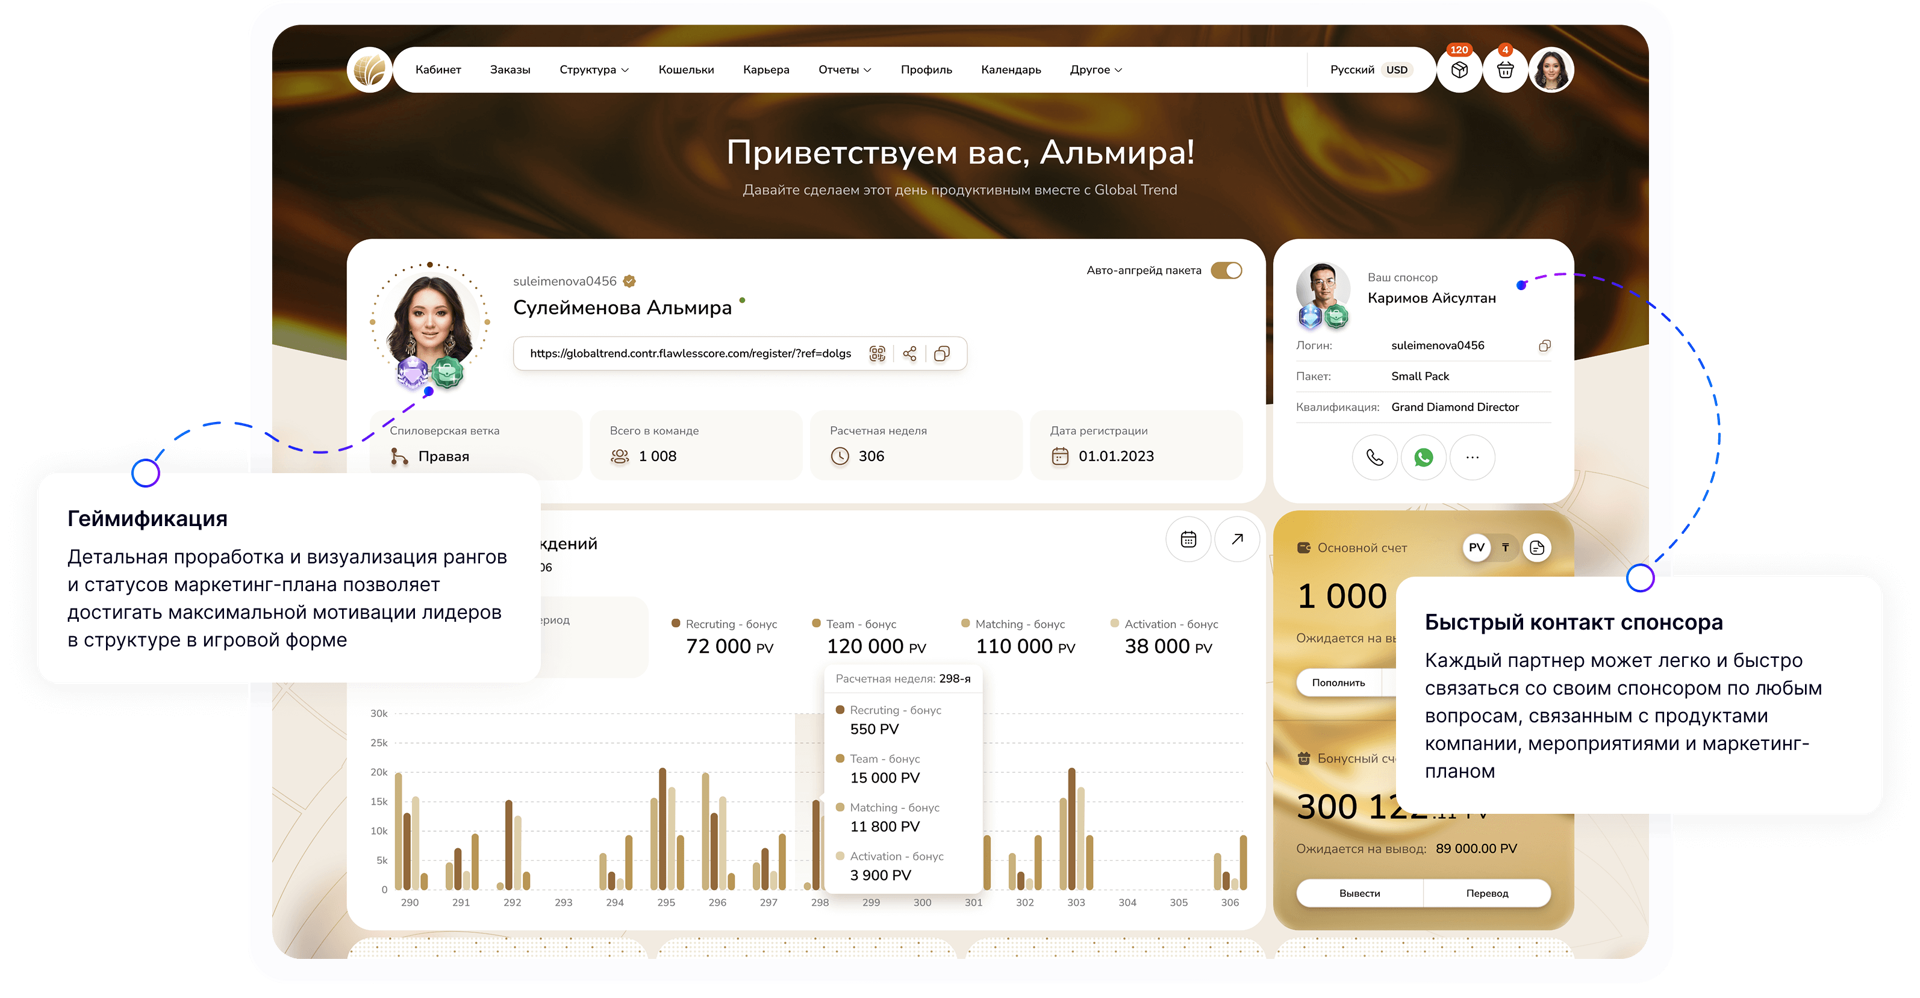Viewport: 1920px width, 998px height.
Task: Copy the sponsor login suleimenova0456
Action: point(1545,346)
